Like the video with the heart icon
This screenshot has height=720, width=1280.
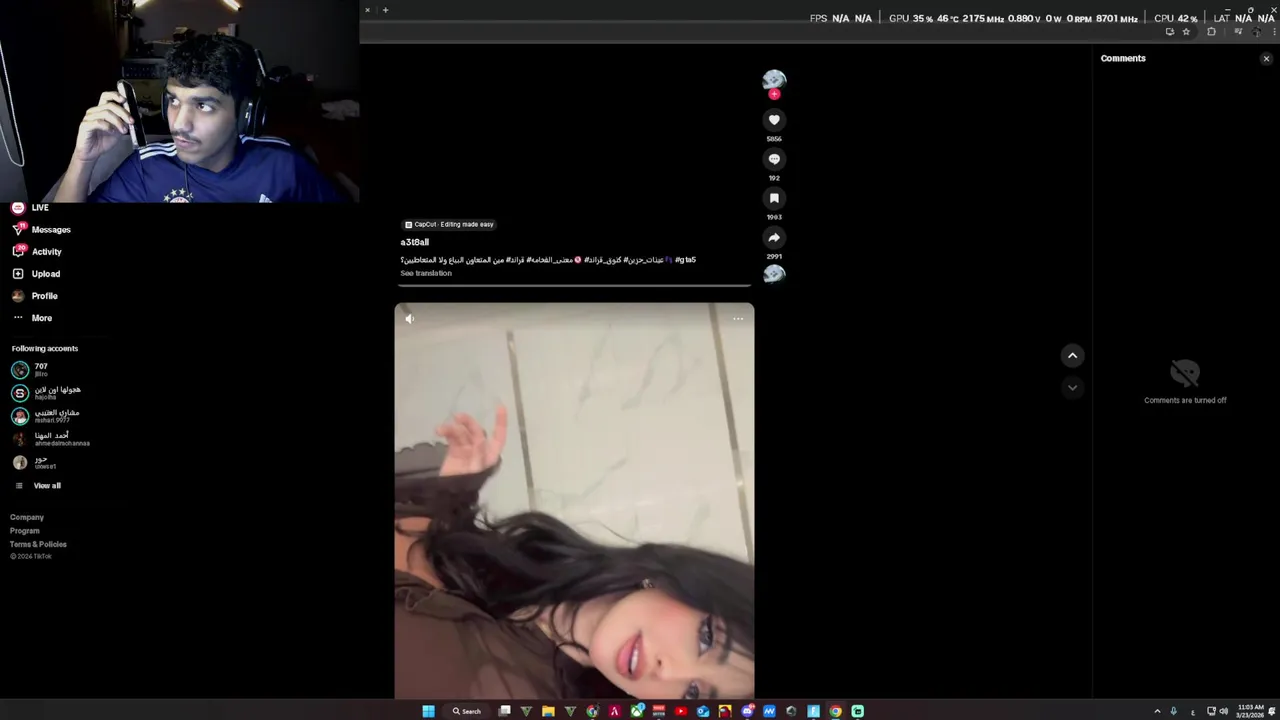774,120
